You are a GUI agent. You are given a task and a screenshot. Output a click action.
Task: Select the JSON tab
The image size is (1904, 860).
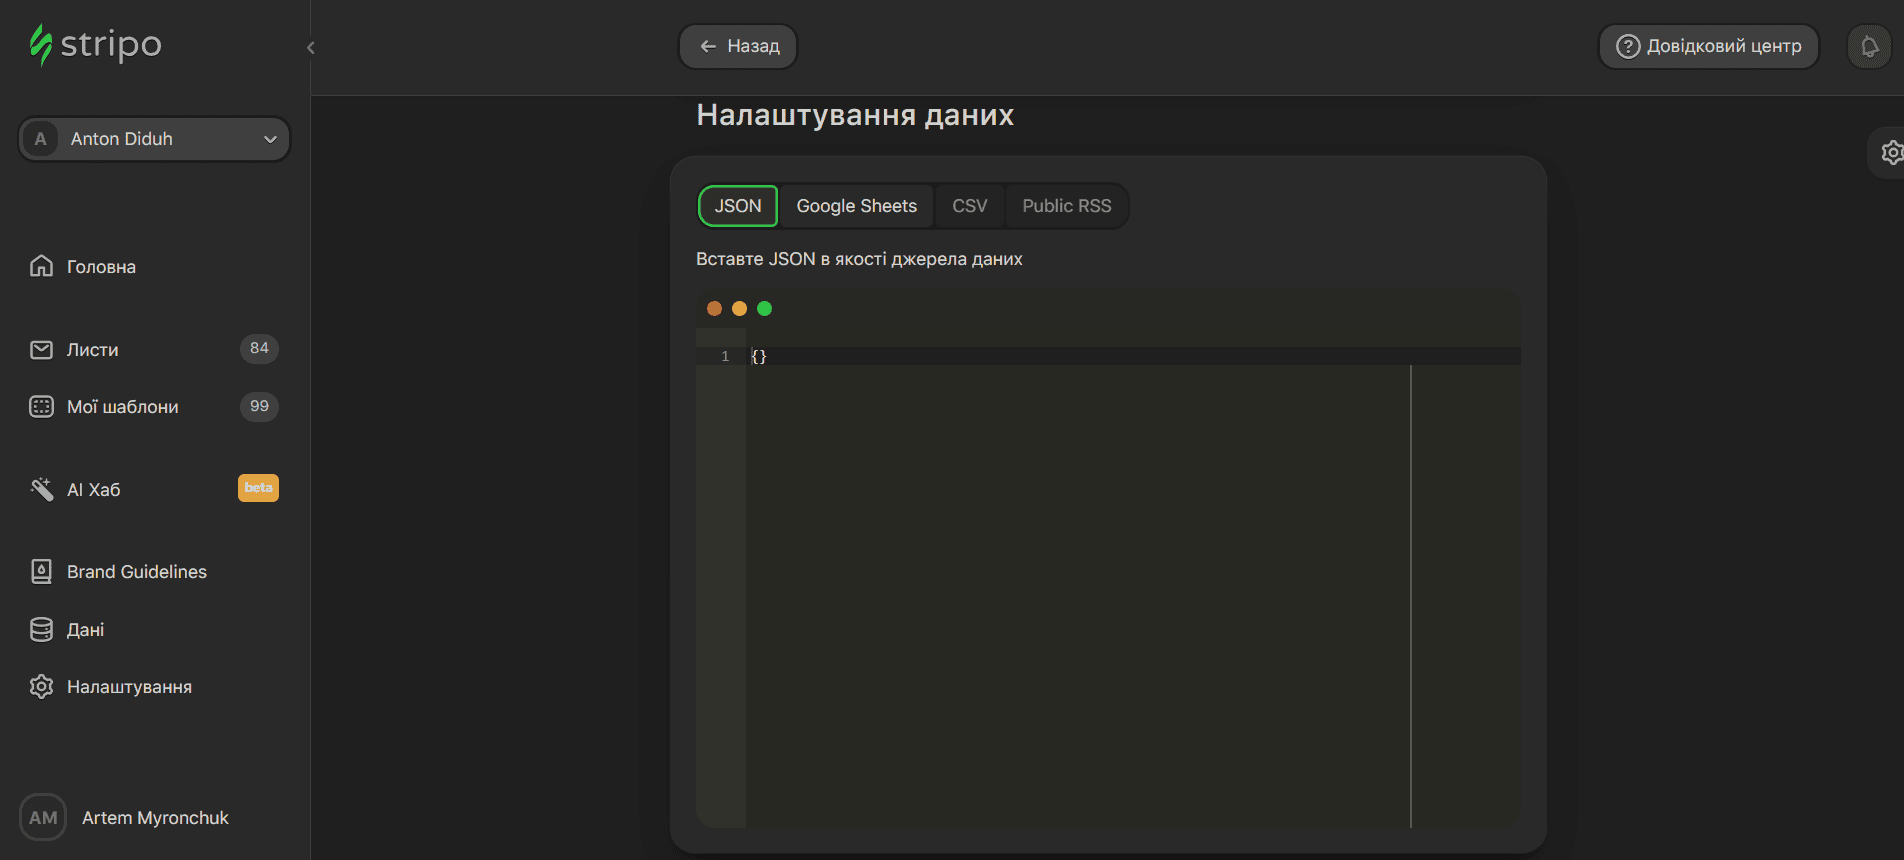point(738,206)
